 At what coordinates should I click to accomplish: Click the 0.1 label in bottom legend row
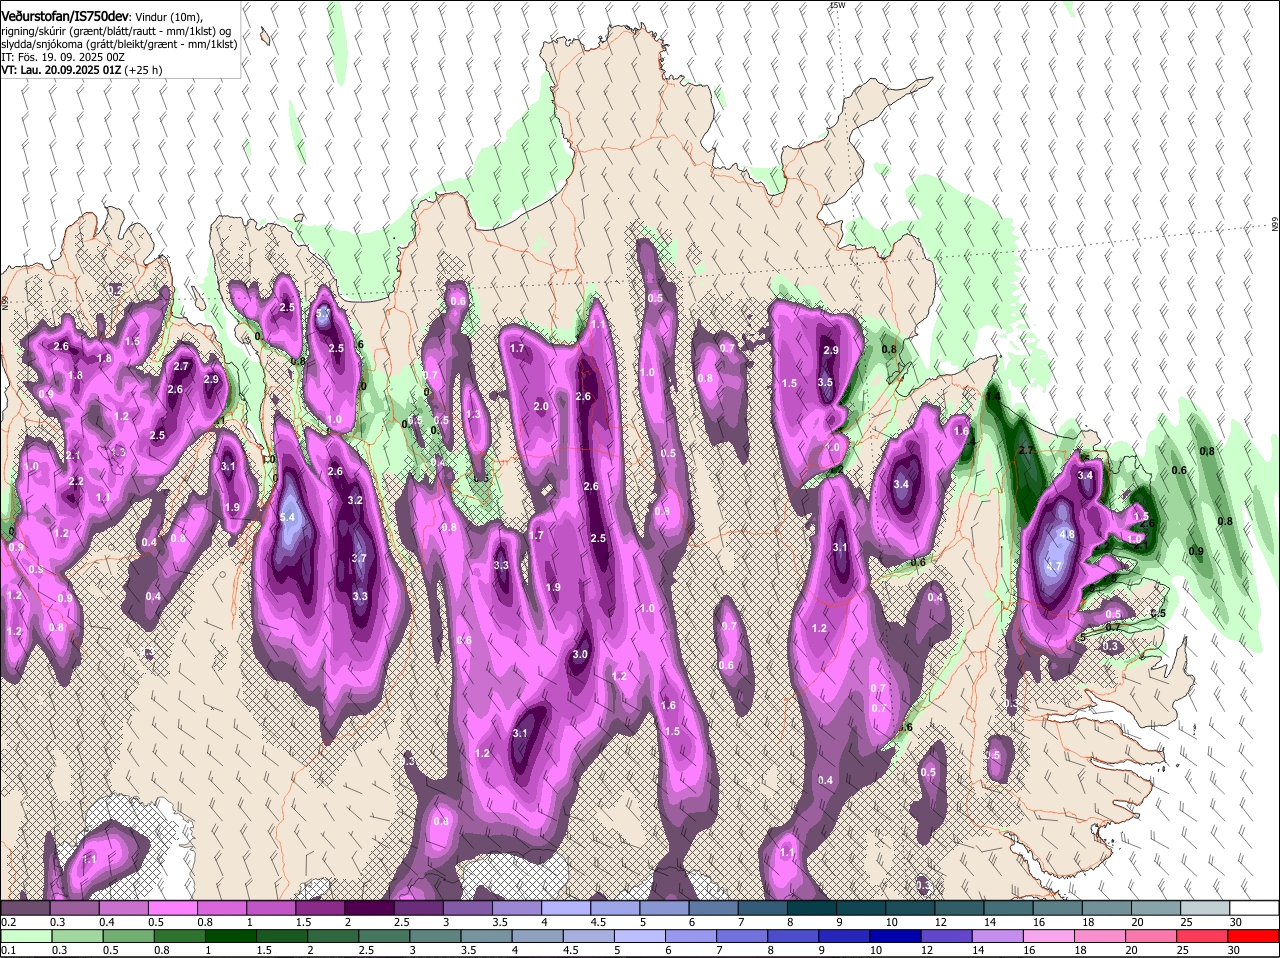tap(8, 950)
